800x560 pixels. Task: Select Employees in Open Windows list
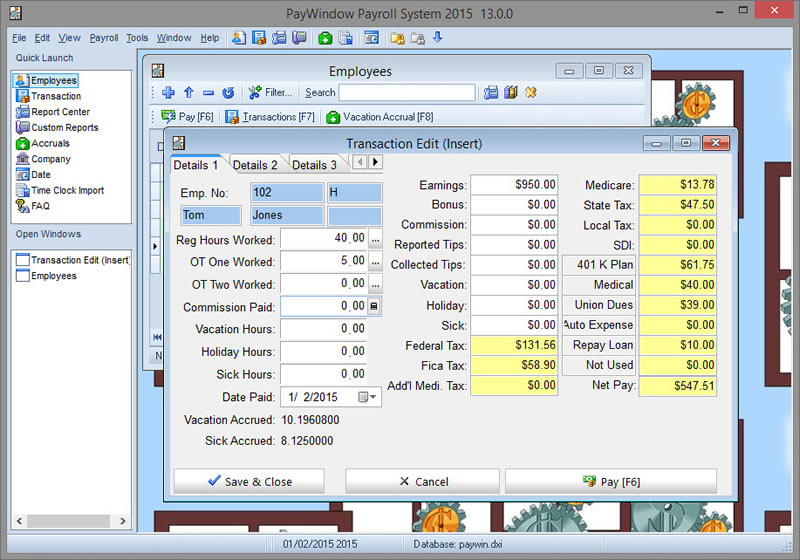click(46, 276)
